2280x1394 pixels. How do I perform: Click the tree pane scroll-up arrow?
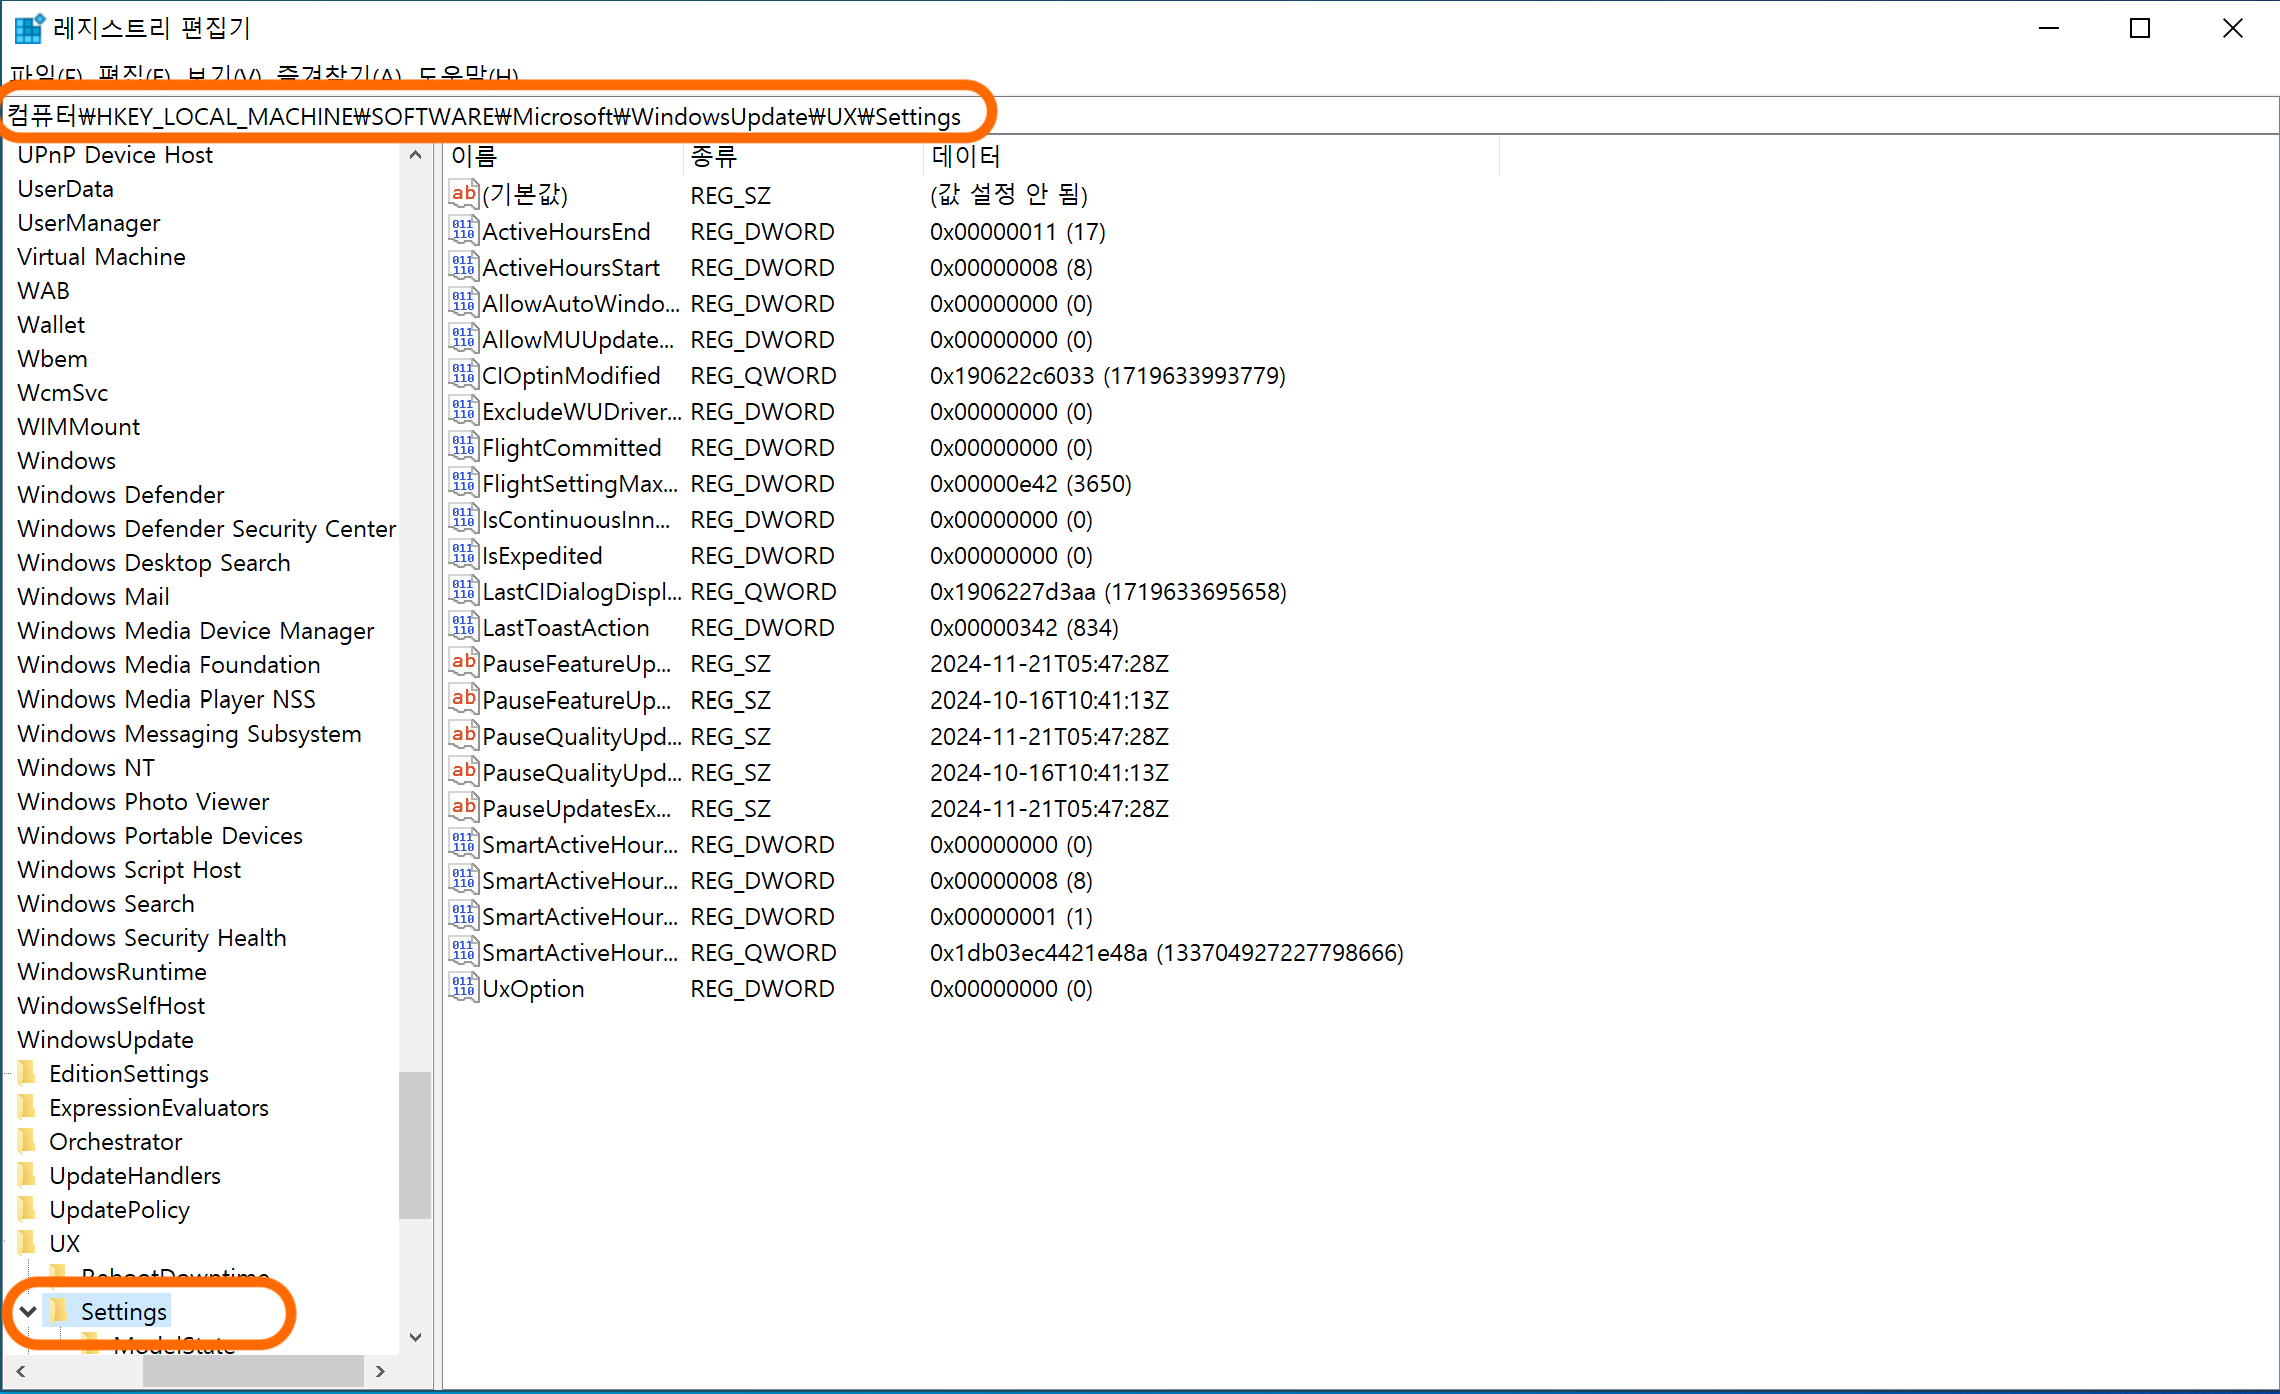coord(415,155)
